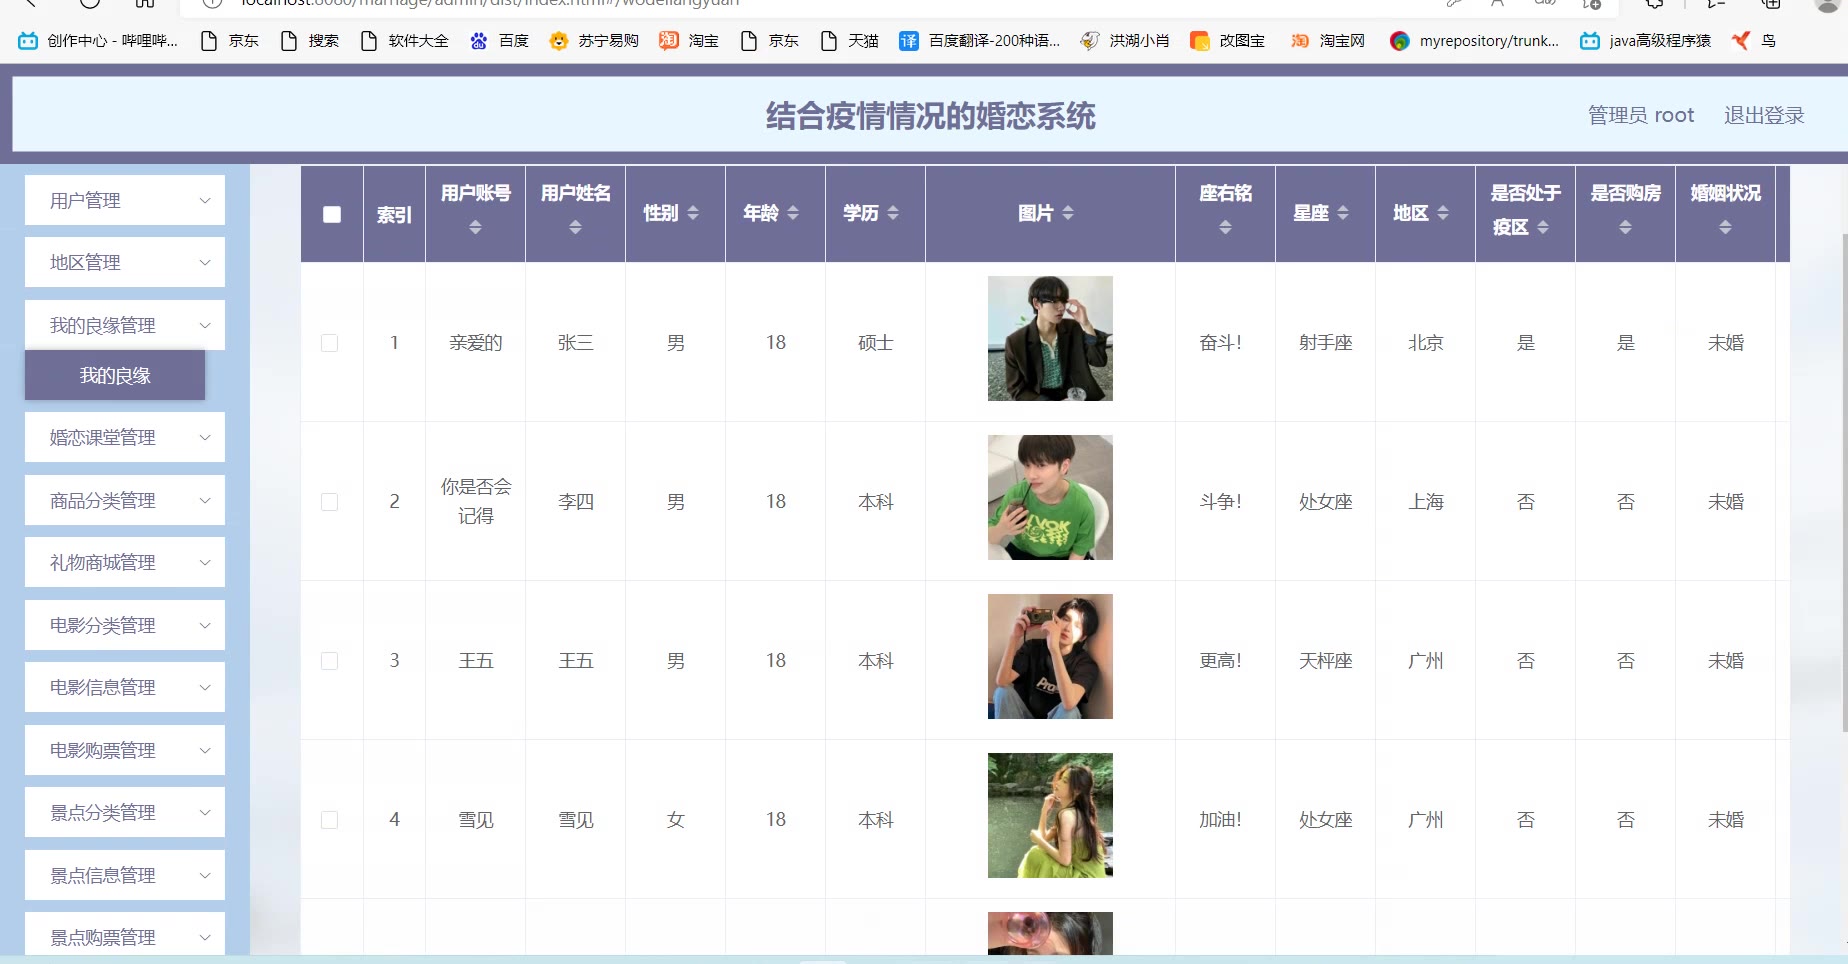Open the 天猫 bookmark page icon

(829, 41)
